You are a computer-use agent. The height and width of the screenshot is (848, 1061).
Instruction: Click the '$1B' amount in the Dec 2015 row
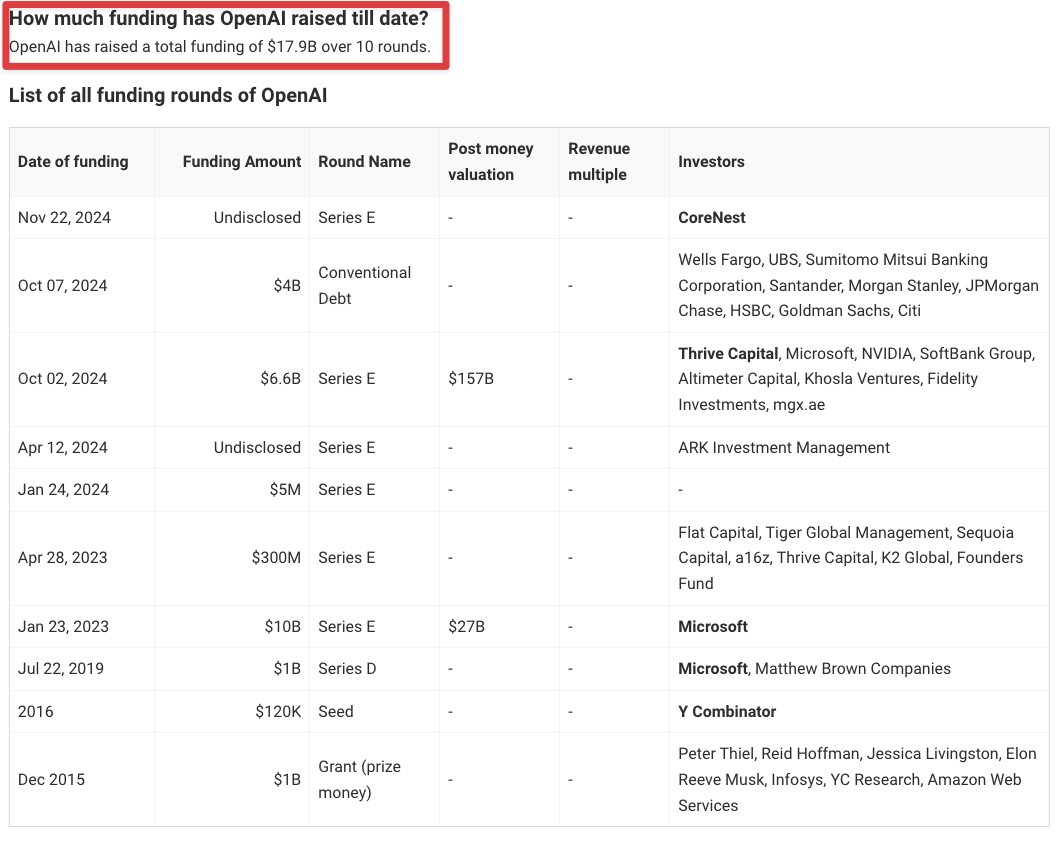click(x=287, y=780)
